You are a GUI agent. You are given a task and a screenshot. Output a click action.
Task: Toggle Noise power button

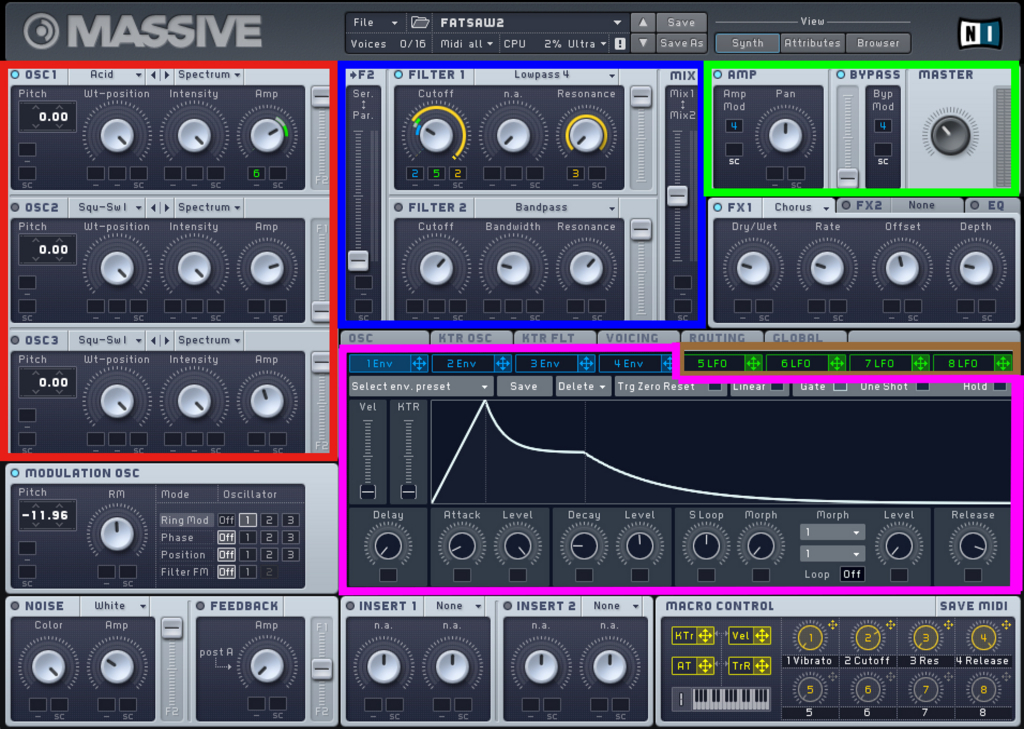point(15,606)
